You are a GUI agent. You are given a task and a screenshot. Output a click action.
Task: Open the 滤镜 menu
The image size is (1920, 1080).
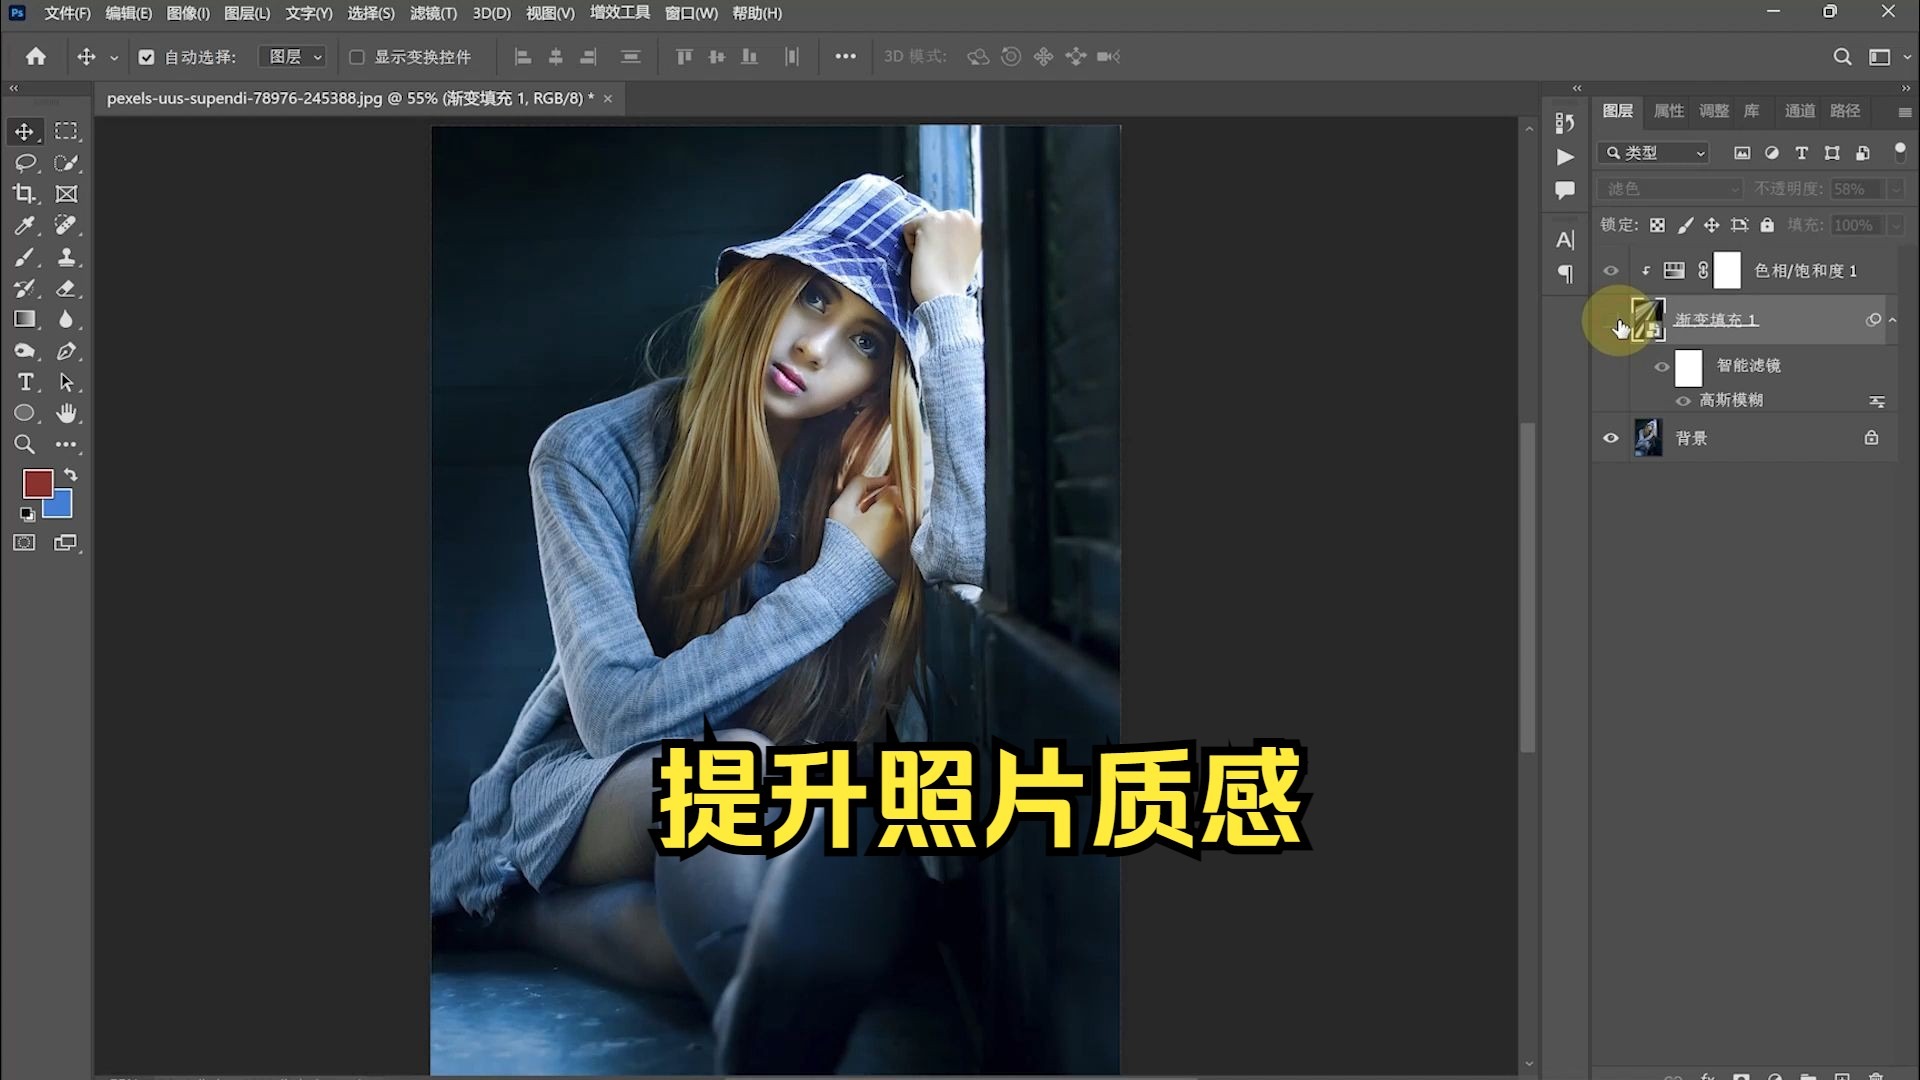[x=434, y=14]
